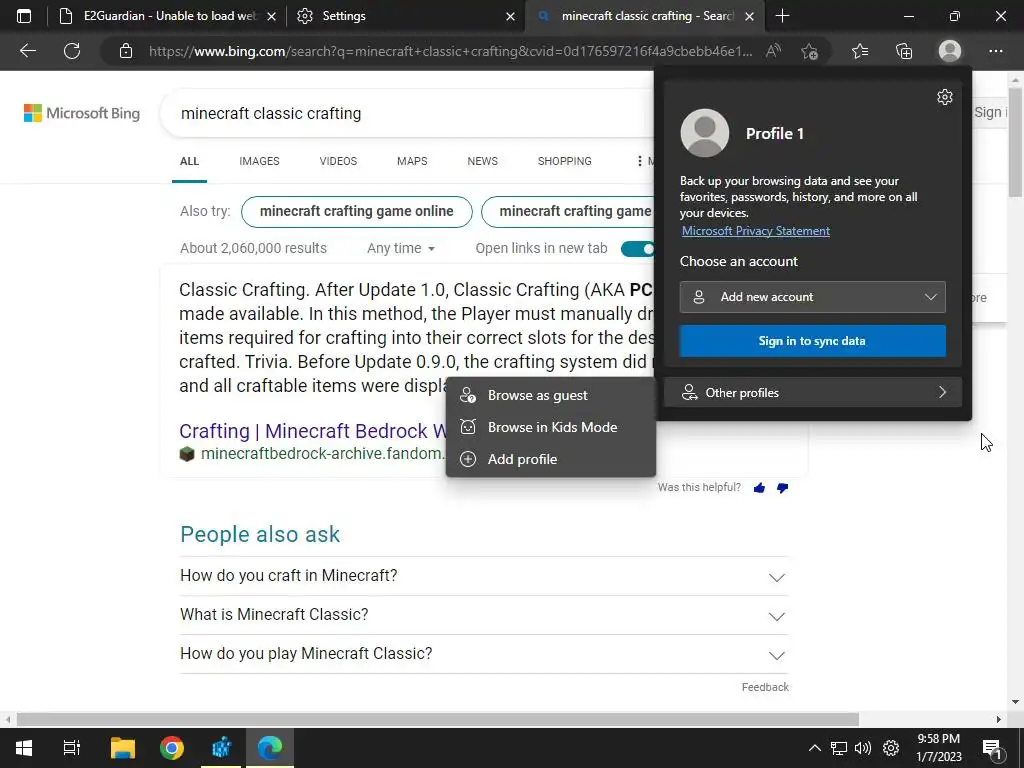Viewport: 1024px width, 768px height.
Task: Add this page to favorites with the star-plus icon
Action: point(809,51)
